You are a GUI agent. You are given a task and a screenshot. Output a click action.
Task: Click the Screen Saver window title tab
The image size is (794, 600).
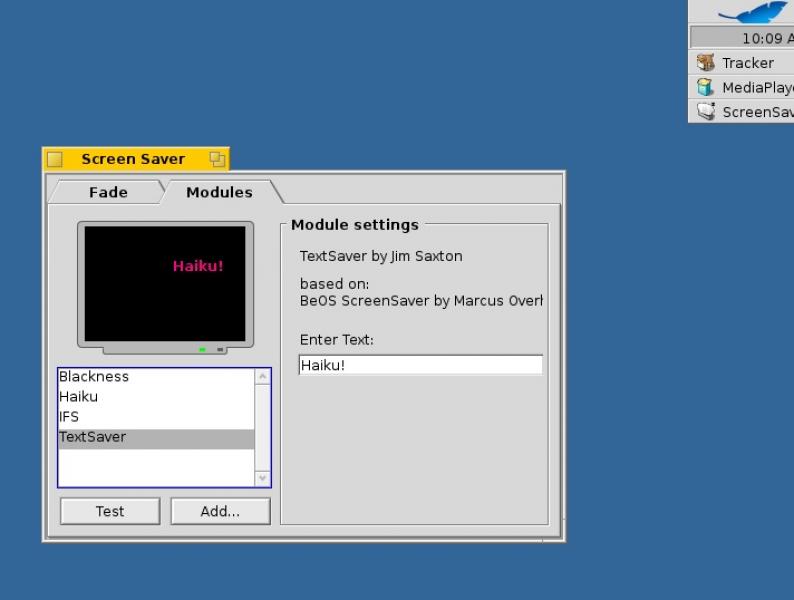point(133,159)
